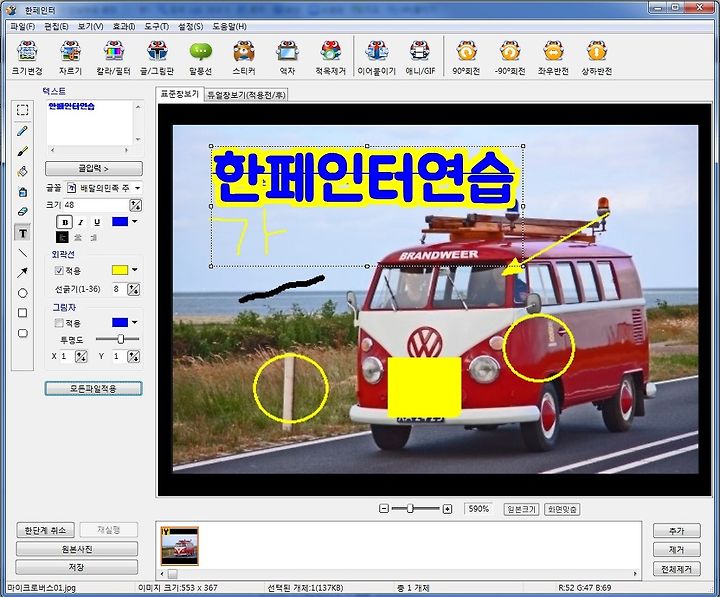Uncheck 외곽선 적용 outline checkbox
The height and width of the screenshot is (597, 720).
click(59, 270)
